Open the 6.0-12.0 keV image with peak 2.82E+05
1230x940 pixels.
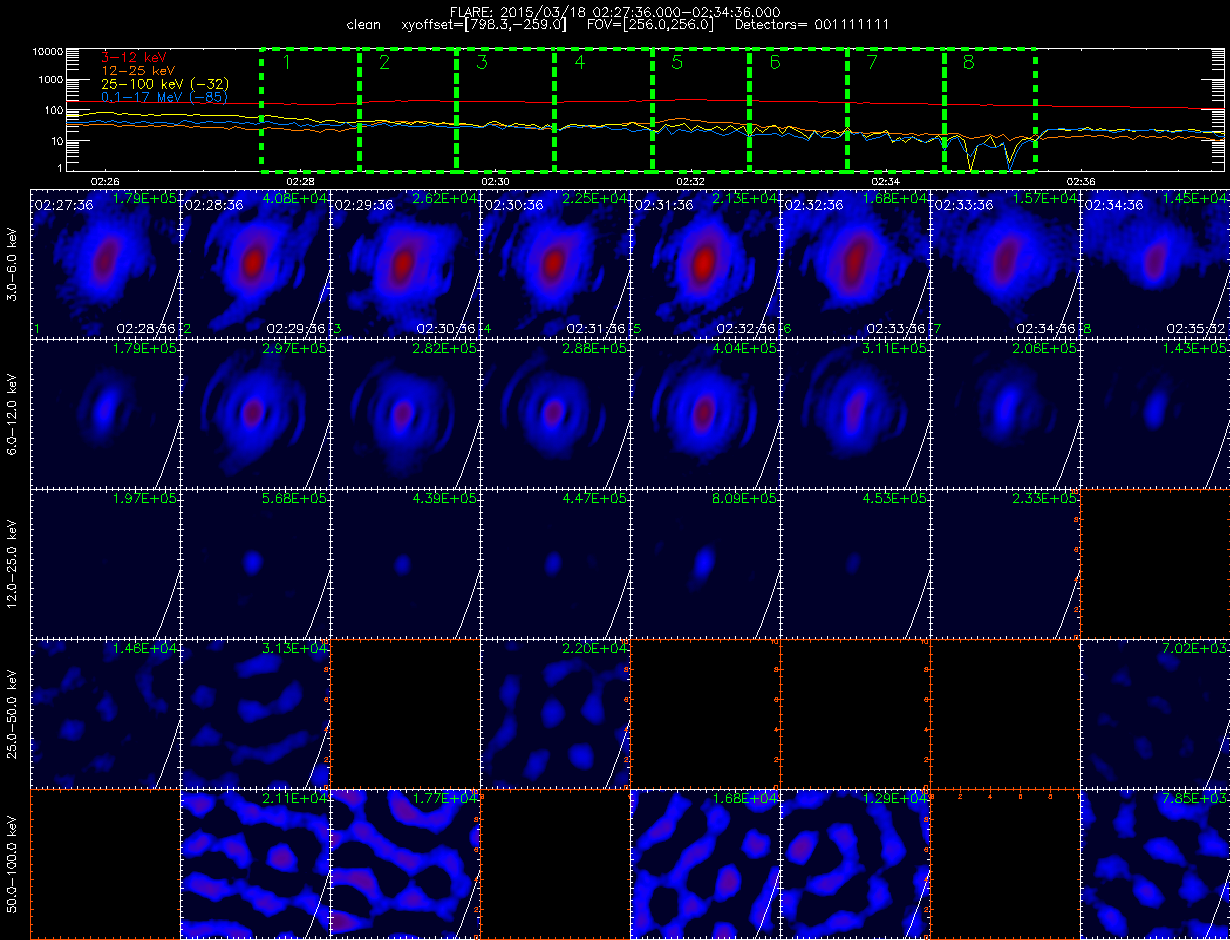click(x=405, y=413)
